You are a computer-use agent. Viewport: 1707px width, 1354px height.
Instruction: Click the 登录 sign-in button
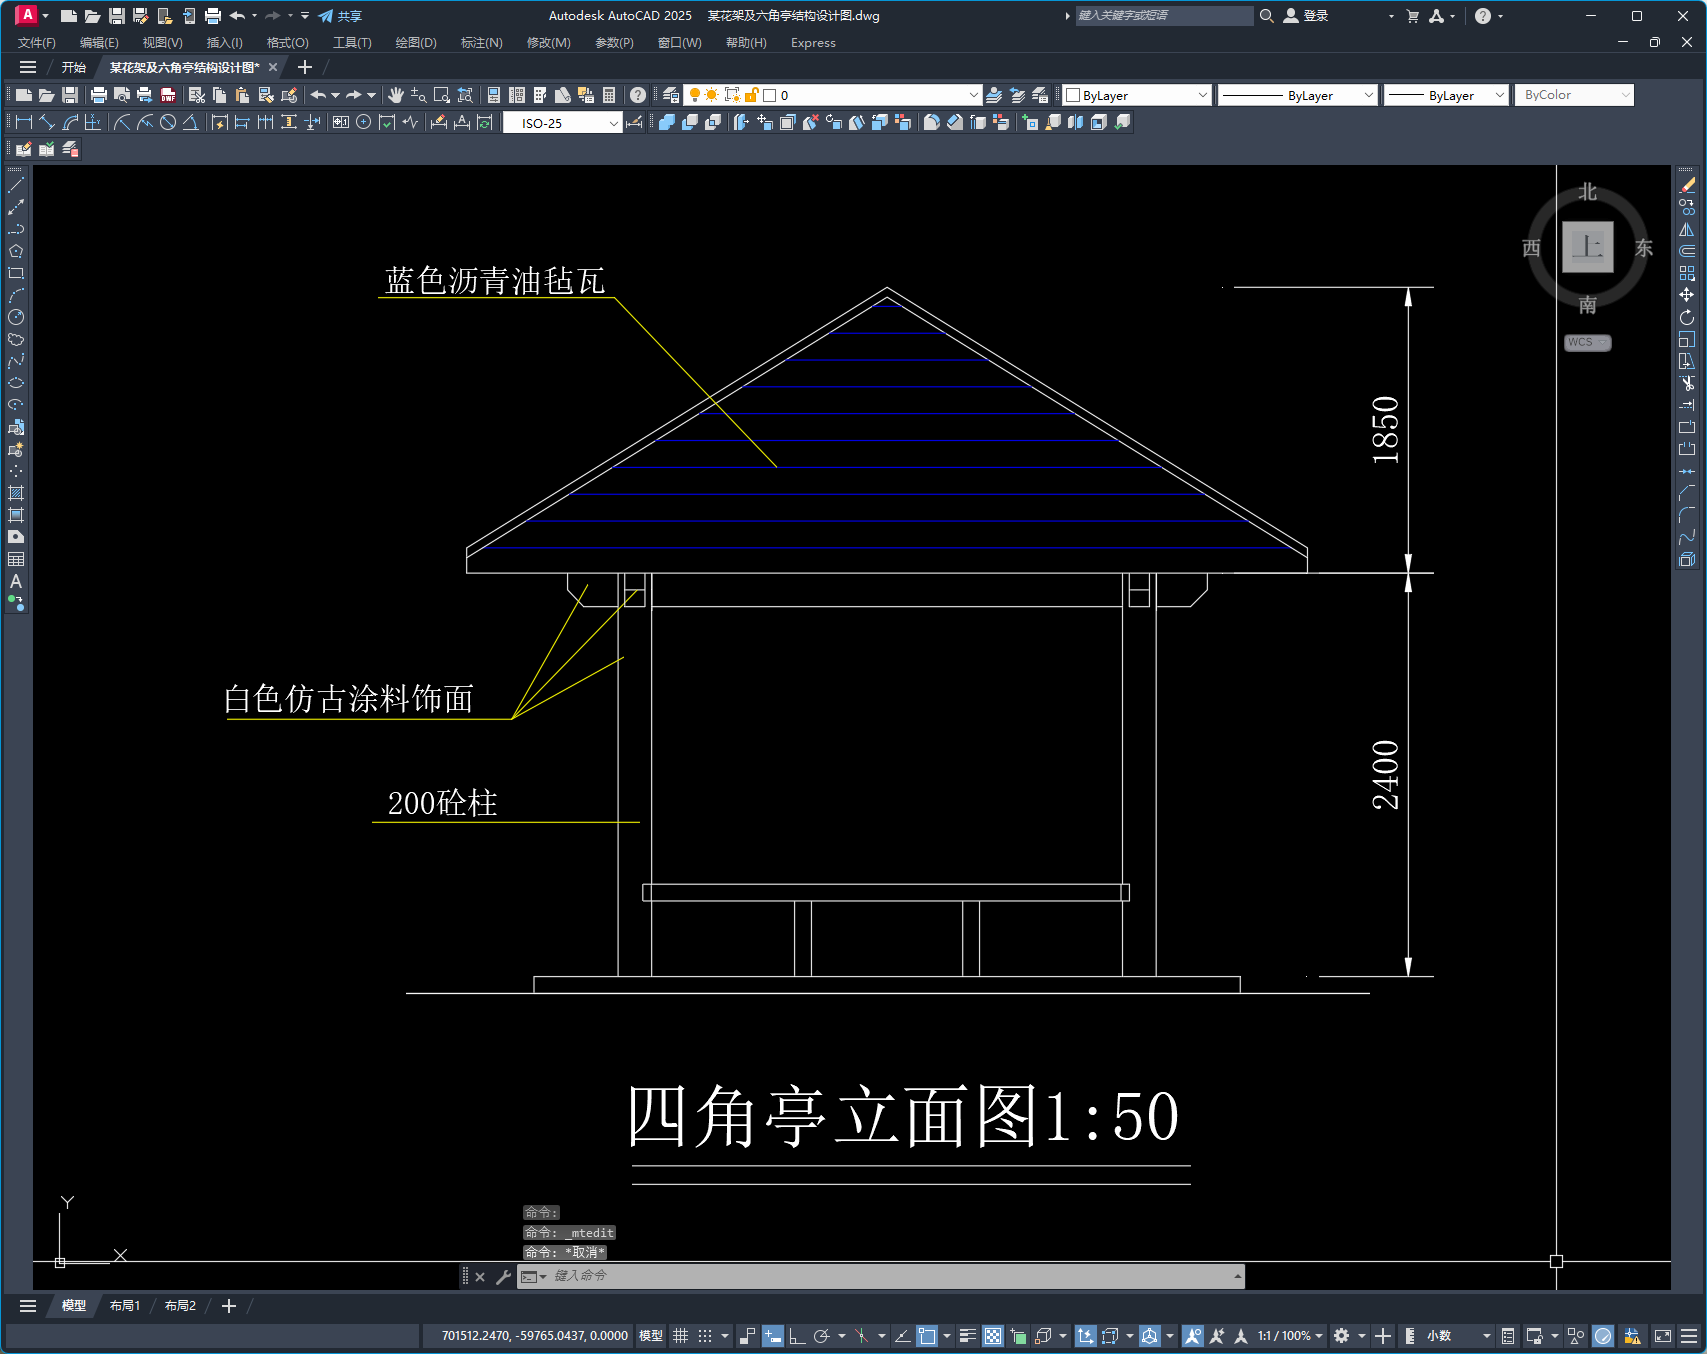[1306, 16]
